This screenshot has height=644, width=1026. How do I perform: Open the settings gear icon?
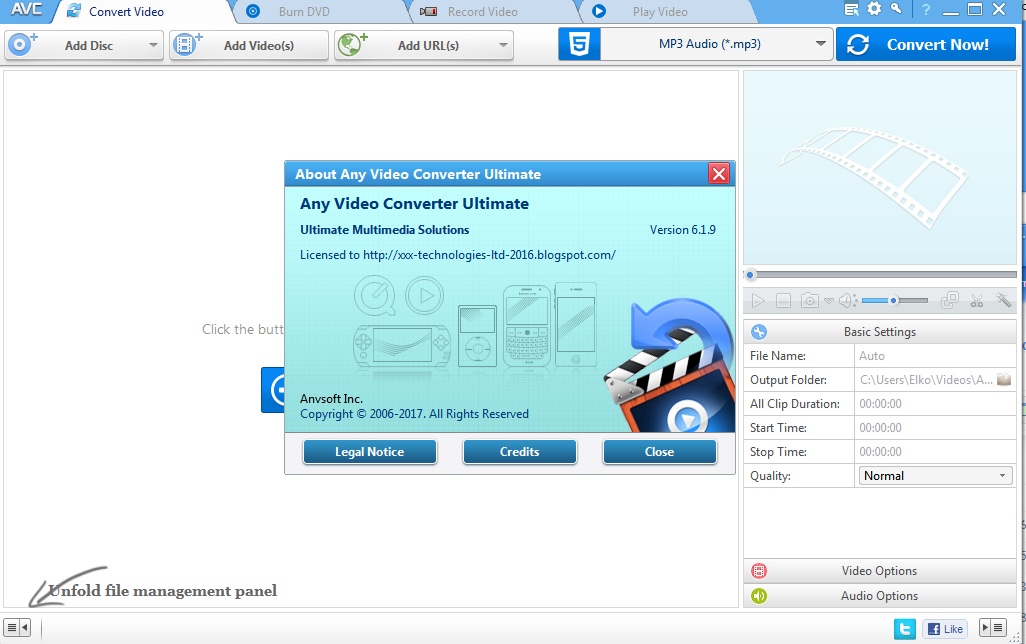pyautogui.click(x=874, y=9)
